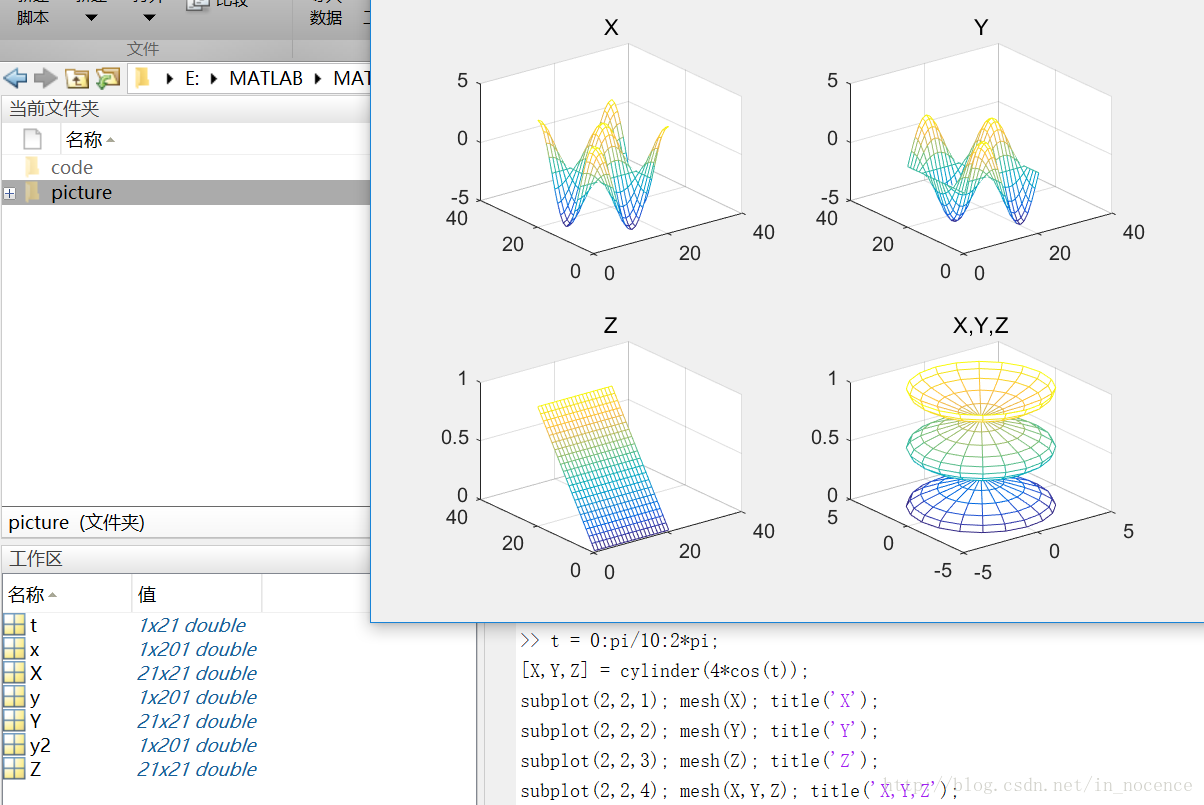Viewport: 1204px width, 805px height.
Task: Select the y2 variable in workspace
Action: (40, 746)
